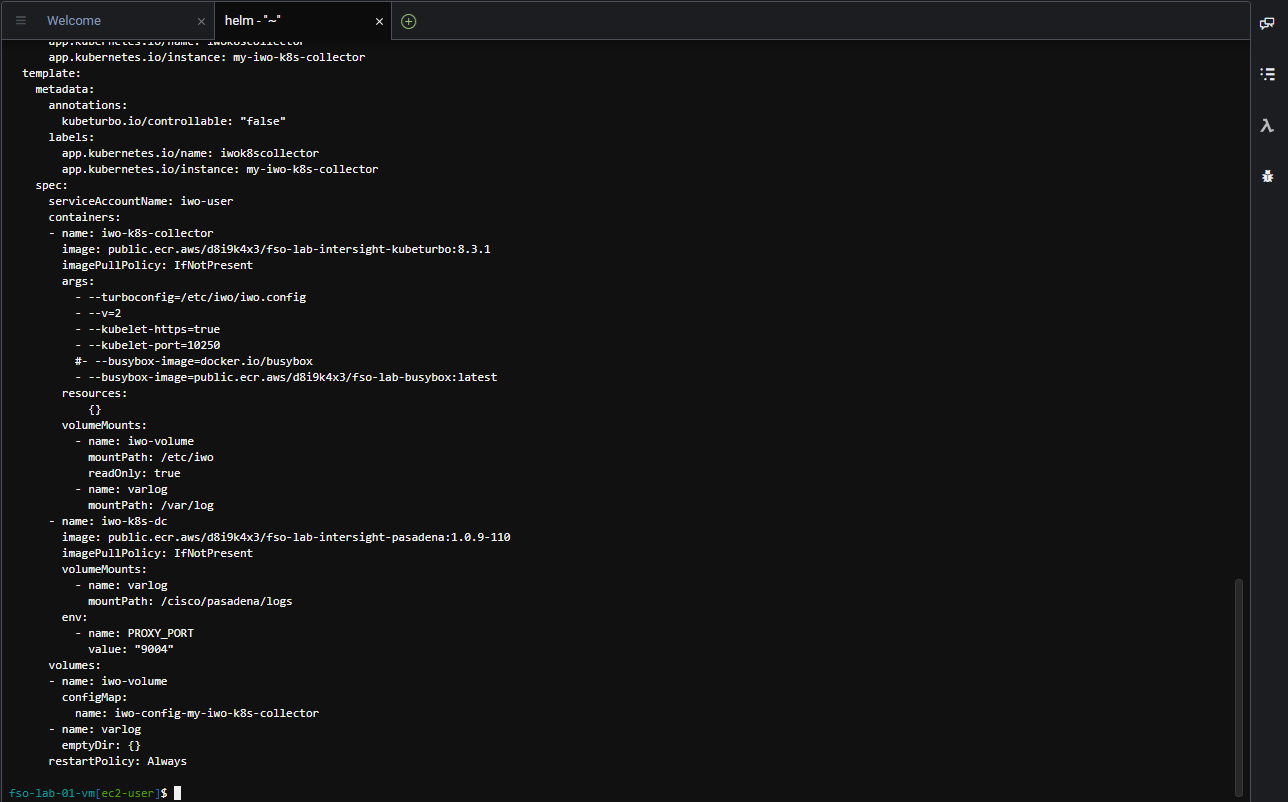
Task: Click 'emptyDir: {}' line
Action: pos(101,745)
